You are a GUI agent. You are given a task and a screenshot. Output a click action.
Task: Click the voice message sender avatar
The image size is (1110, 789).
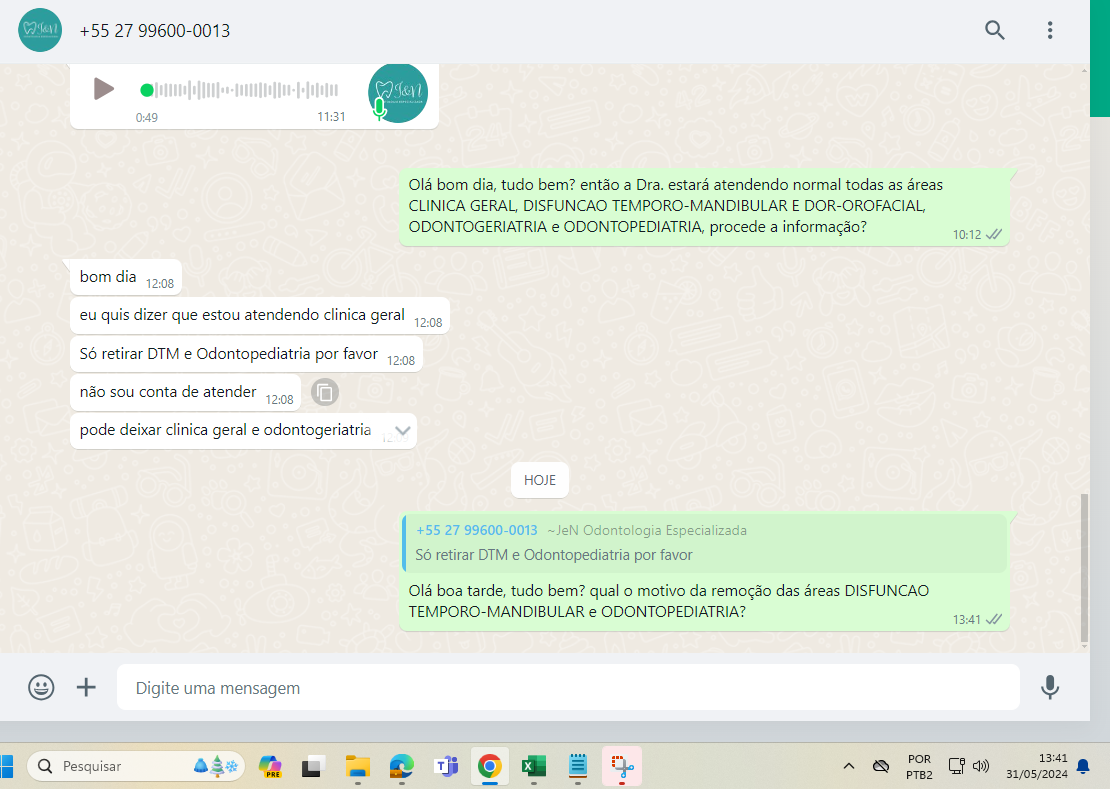(398, 93)
